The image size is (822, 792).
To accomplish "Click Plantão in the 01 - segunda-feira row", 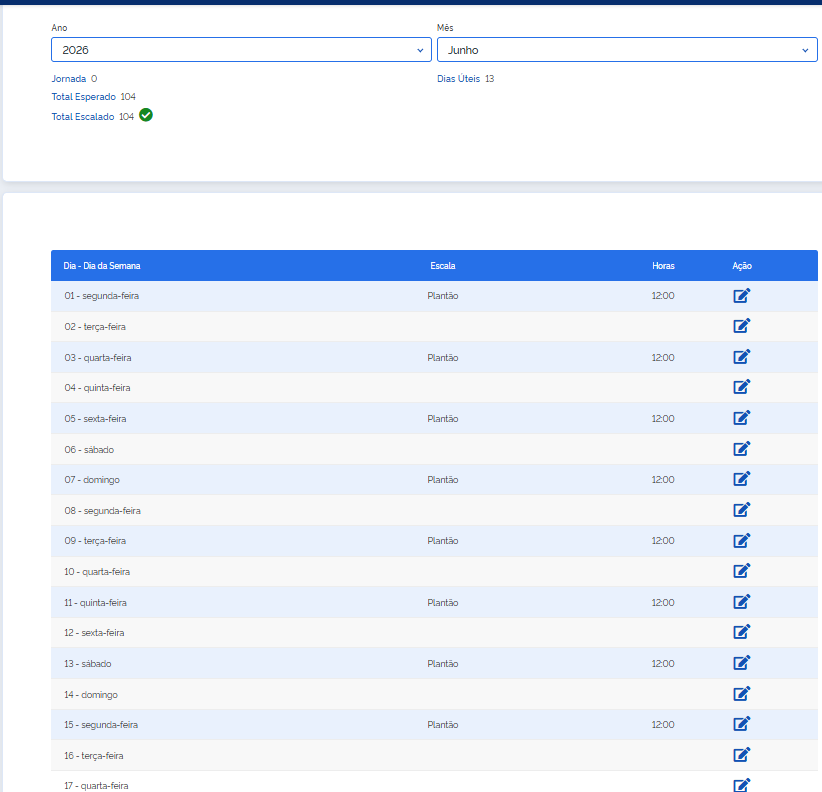I will [x=442, y=296].
